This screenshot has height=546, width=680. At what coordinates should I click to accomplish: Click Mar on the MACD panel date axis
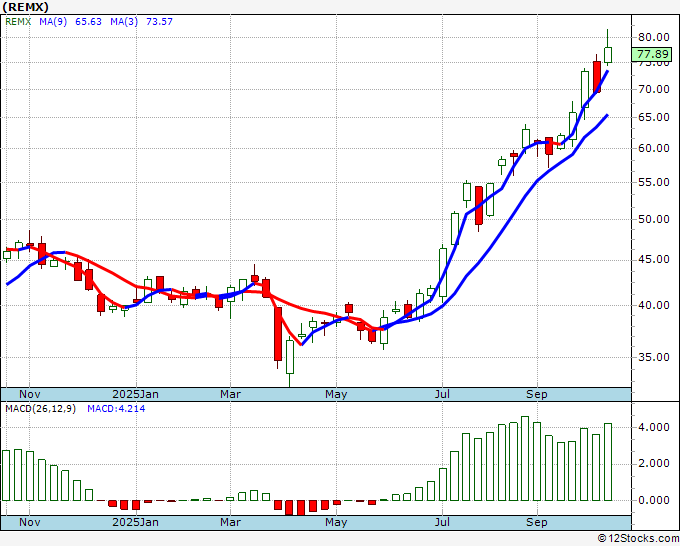pos(230,522)
